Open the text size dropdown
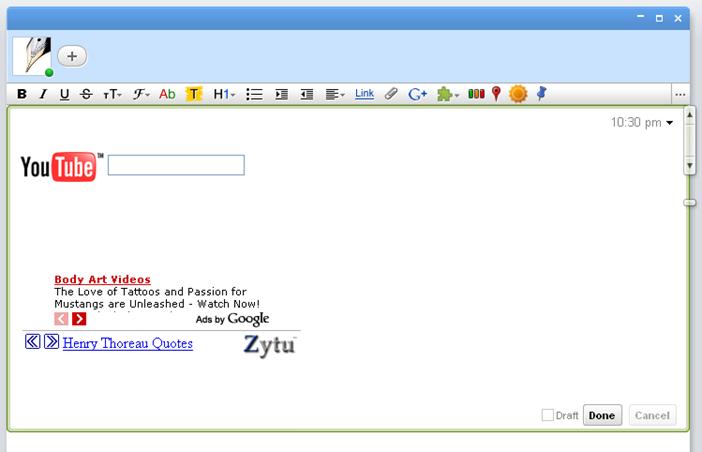702x452 pixels. 112,94
